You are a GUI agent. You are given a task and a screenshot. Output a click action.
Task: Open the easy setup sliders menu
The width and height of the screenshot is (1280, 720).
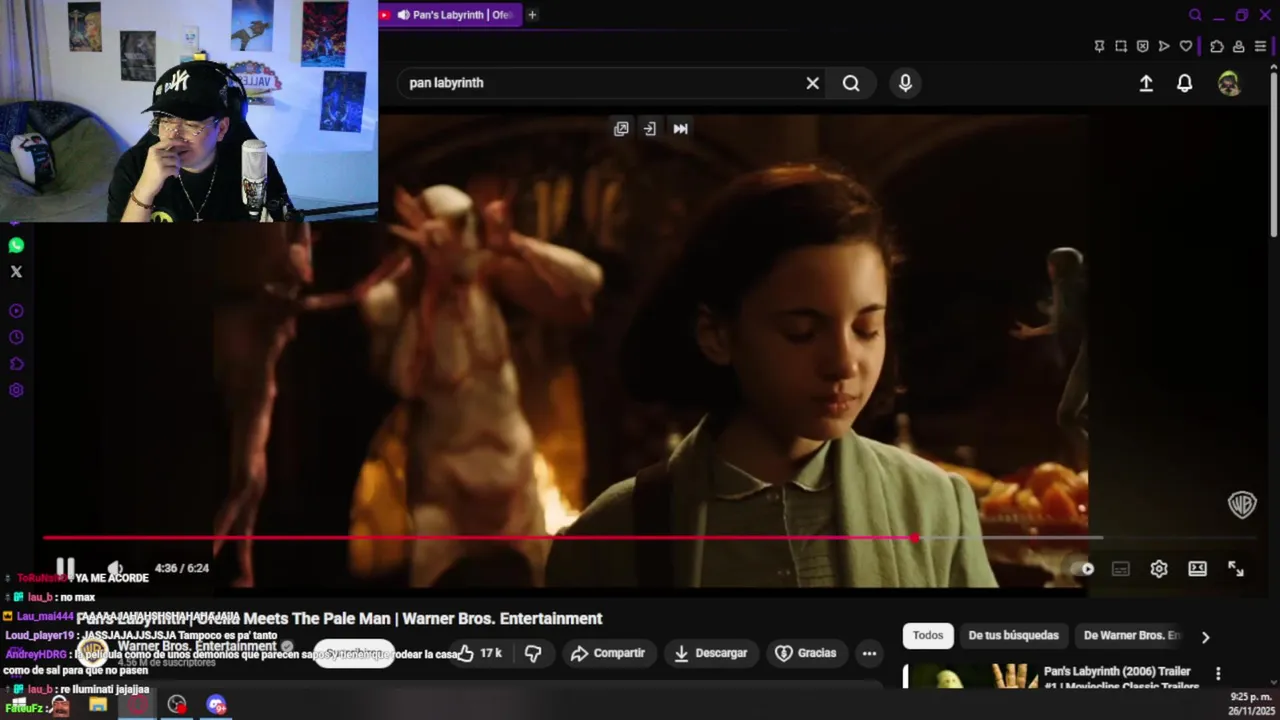1260,46
